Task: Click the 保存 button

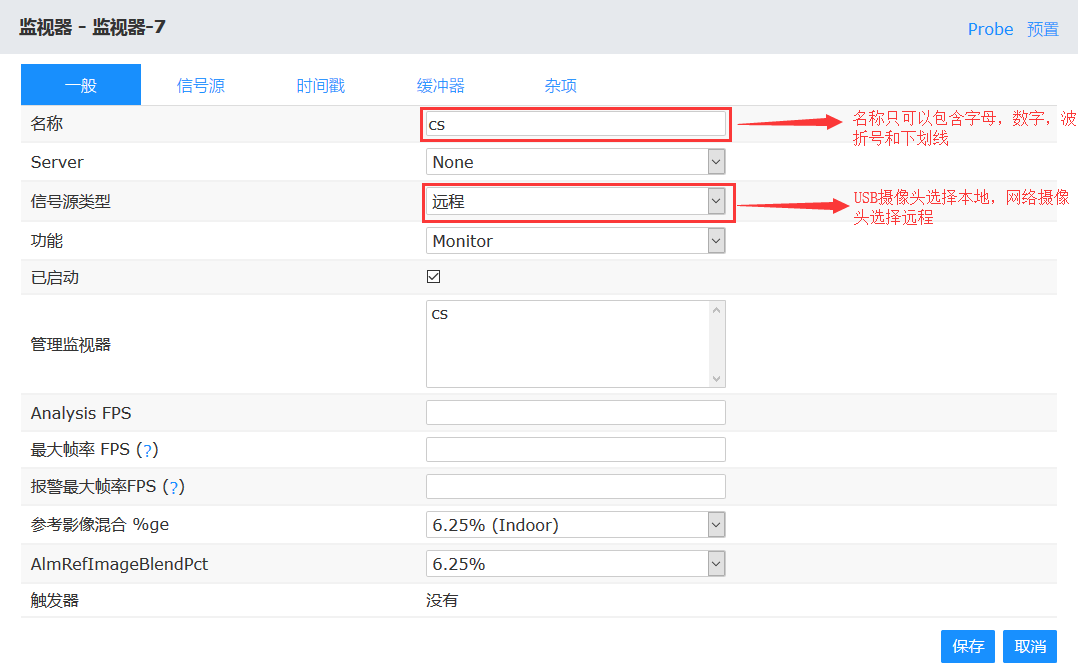Action: [967, 646]
